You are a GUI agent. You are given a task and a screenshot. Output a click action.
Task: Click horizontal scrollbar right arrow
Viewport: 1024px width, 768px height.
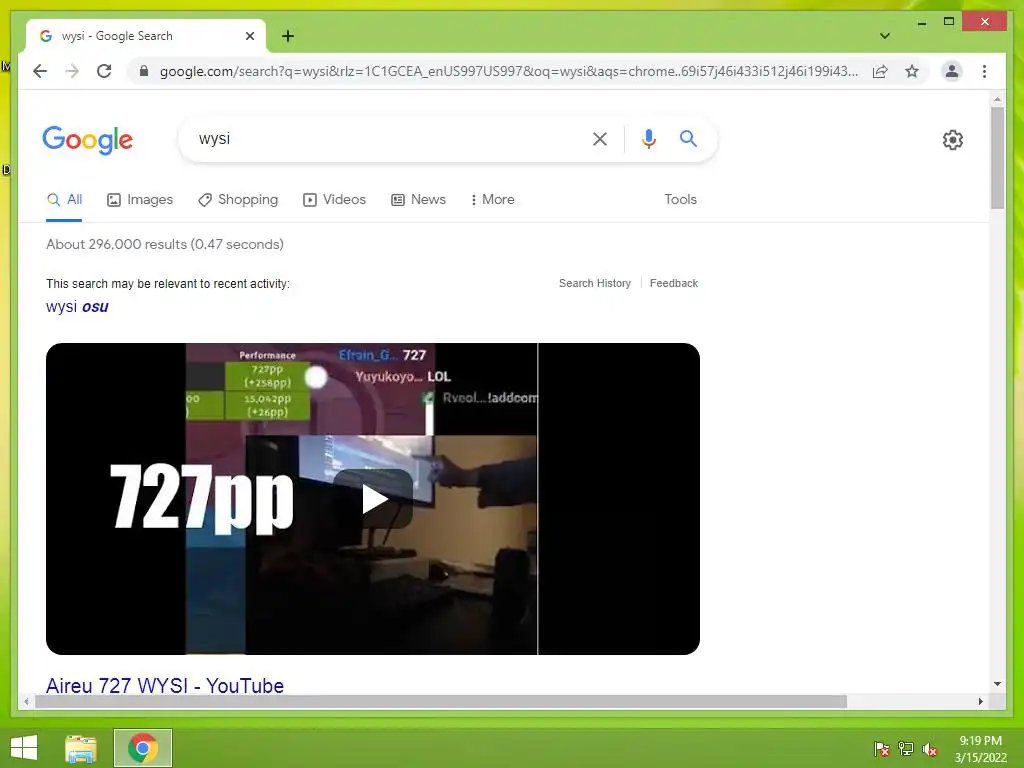[x=981, y=702]
